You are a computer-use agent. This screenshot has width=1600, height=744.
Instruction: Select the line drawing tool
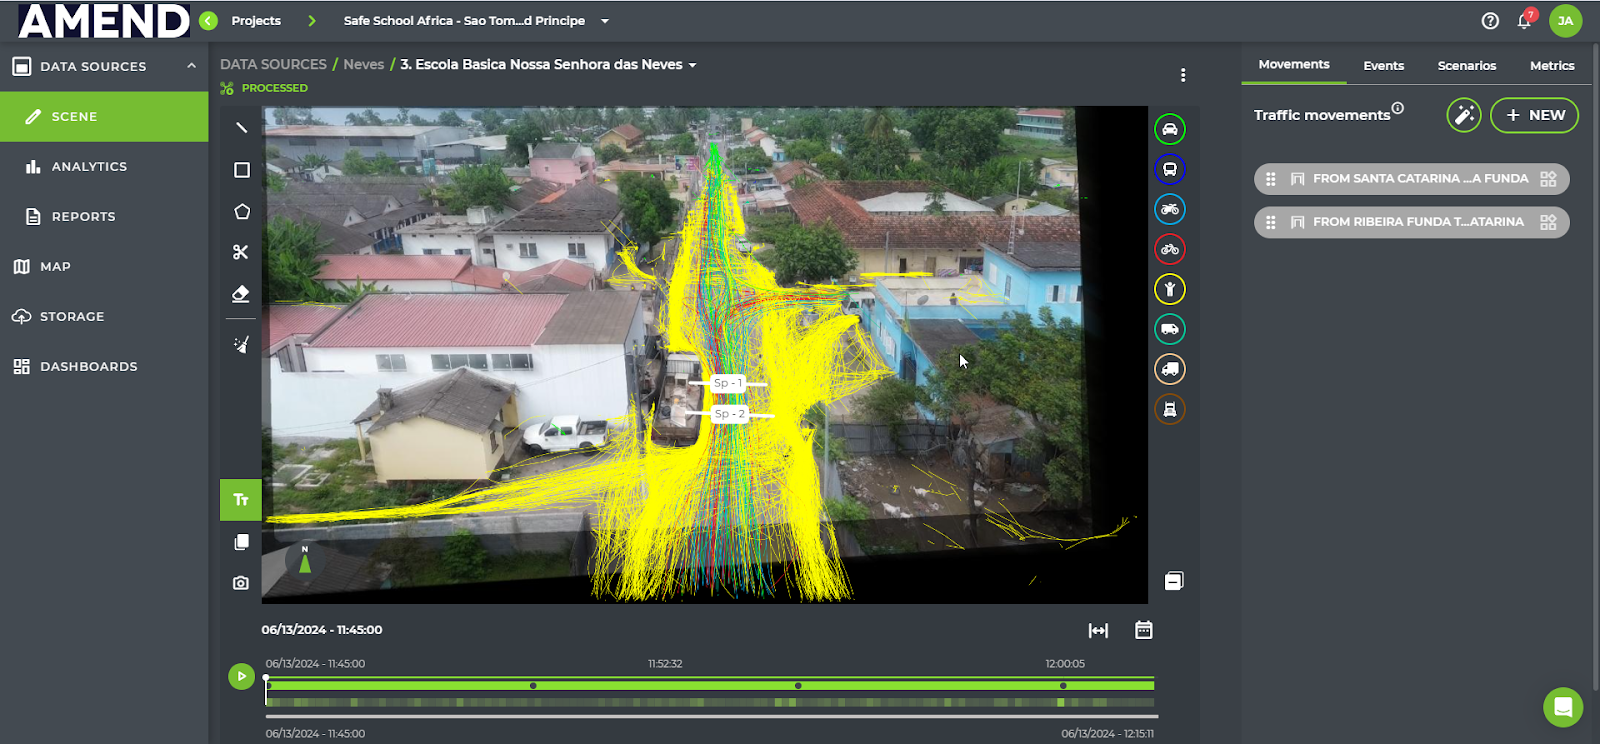(241, 128)
